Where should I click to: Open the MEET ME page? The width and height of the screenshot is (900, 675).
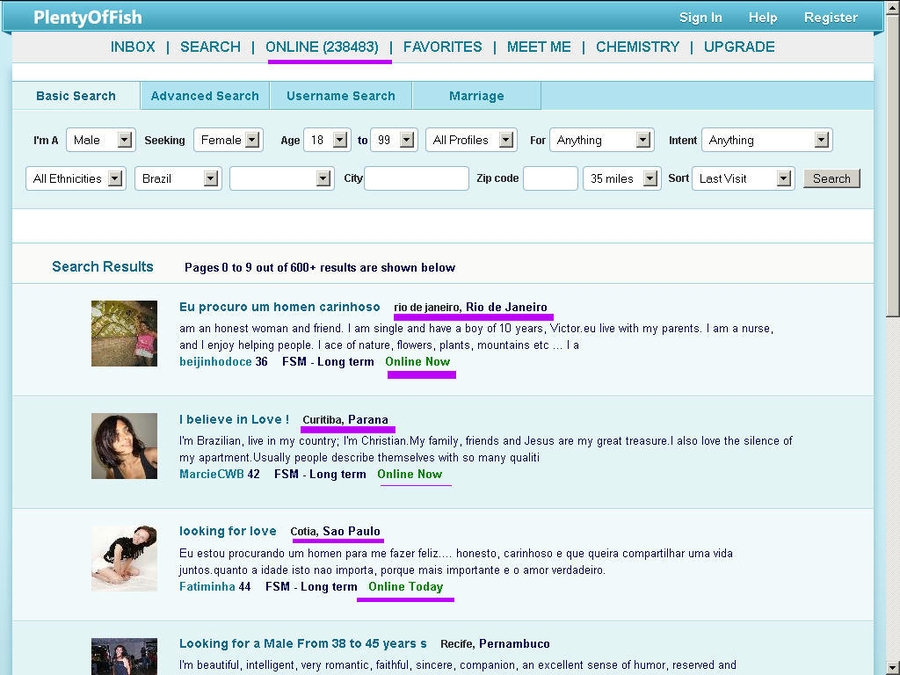539,47
